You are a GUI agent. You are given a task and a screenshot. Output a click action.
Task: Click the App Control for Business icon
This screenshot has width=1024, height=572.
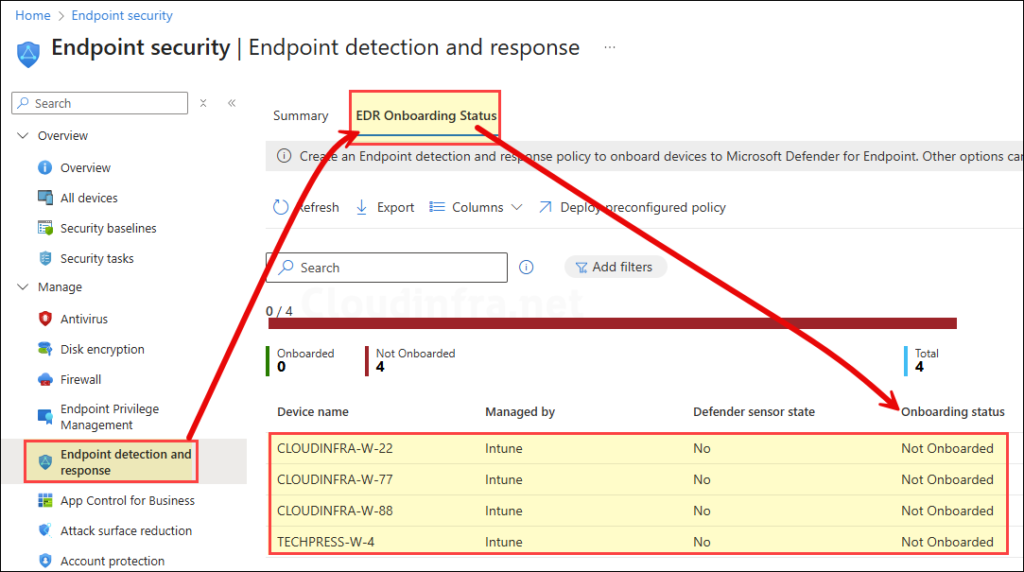pos(45,501)
